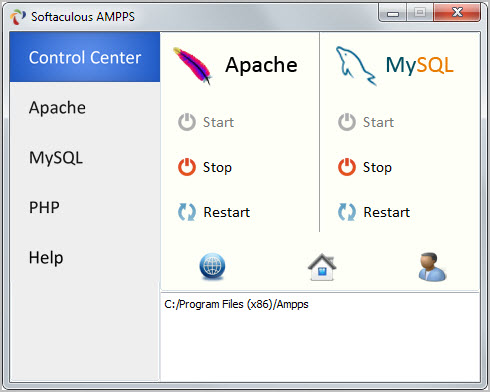Open the Apache sidebar section

click(85, 107)
